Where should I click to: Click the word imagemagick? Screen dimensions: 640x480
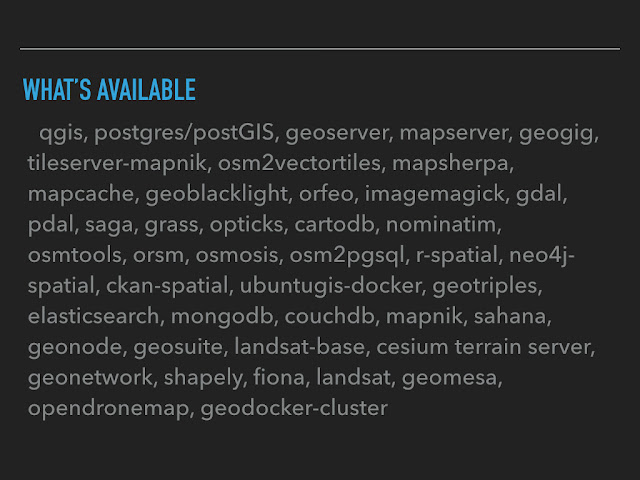434,194
